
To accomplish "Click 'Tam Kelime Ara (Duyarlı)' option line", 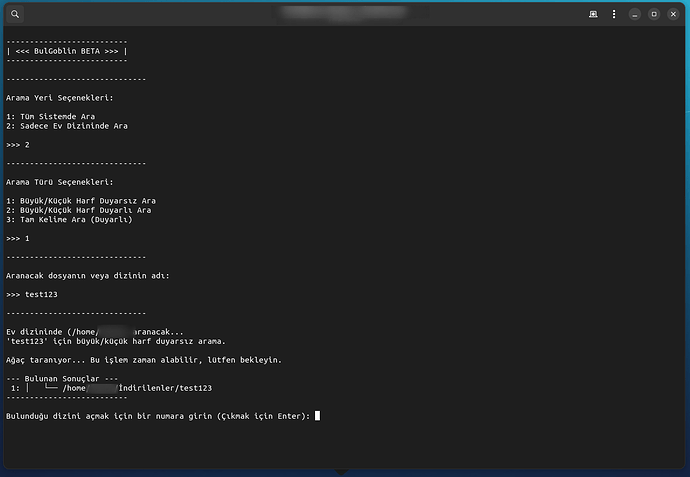I will (69, 219).
